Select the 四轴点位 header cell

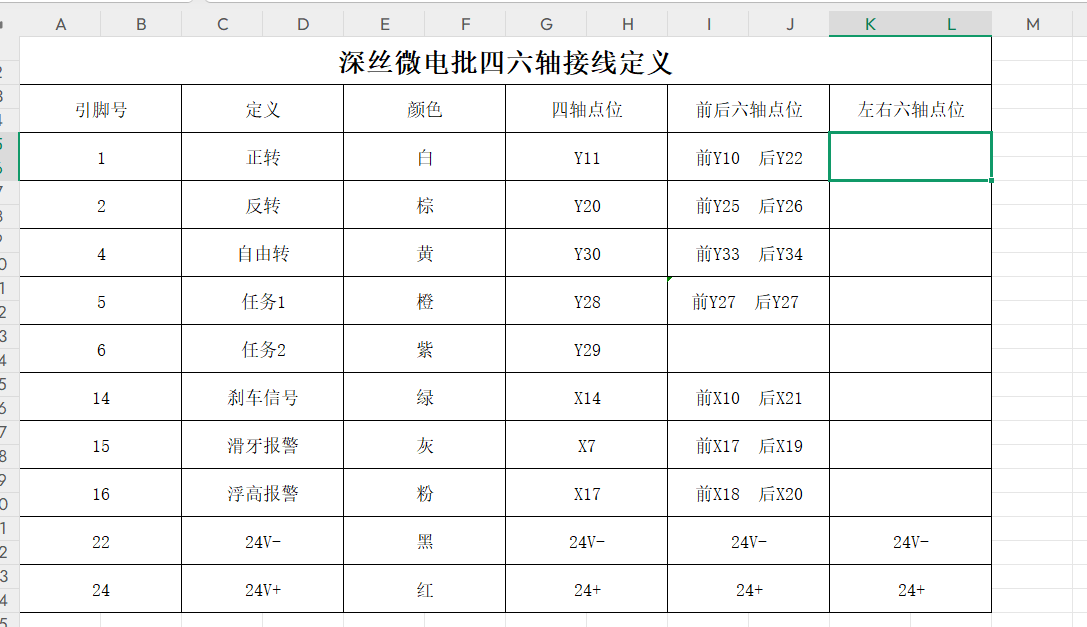pyautogui.click(x=586, y=109)
